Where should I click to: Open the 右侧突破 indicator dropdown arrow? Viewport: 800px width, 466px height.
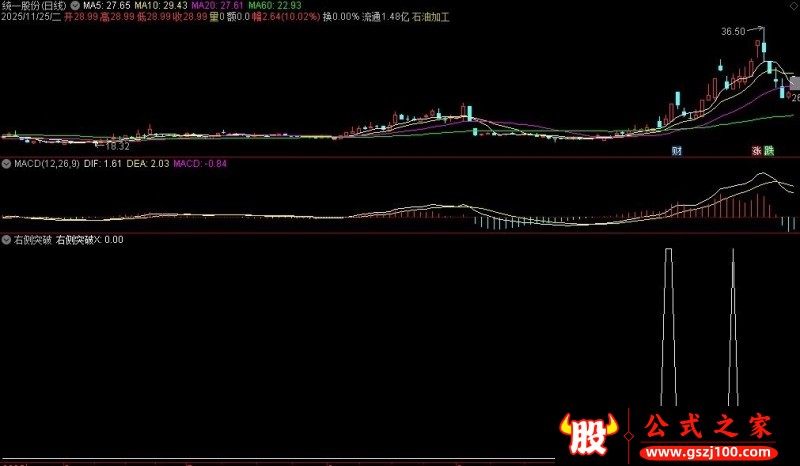(x=6, y=239)
